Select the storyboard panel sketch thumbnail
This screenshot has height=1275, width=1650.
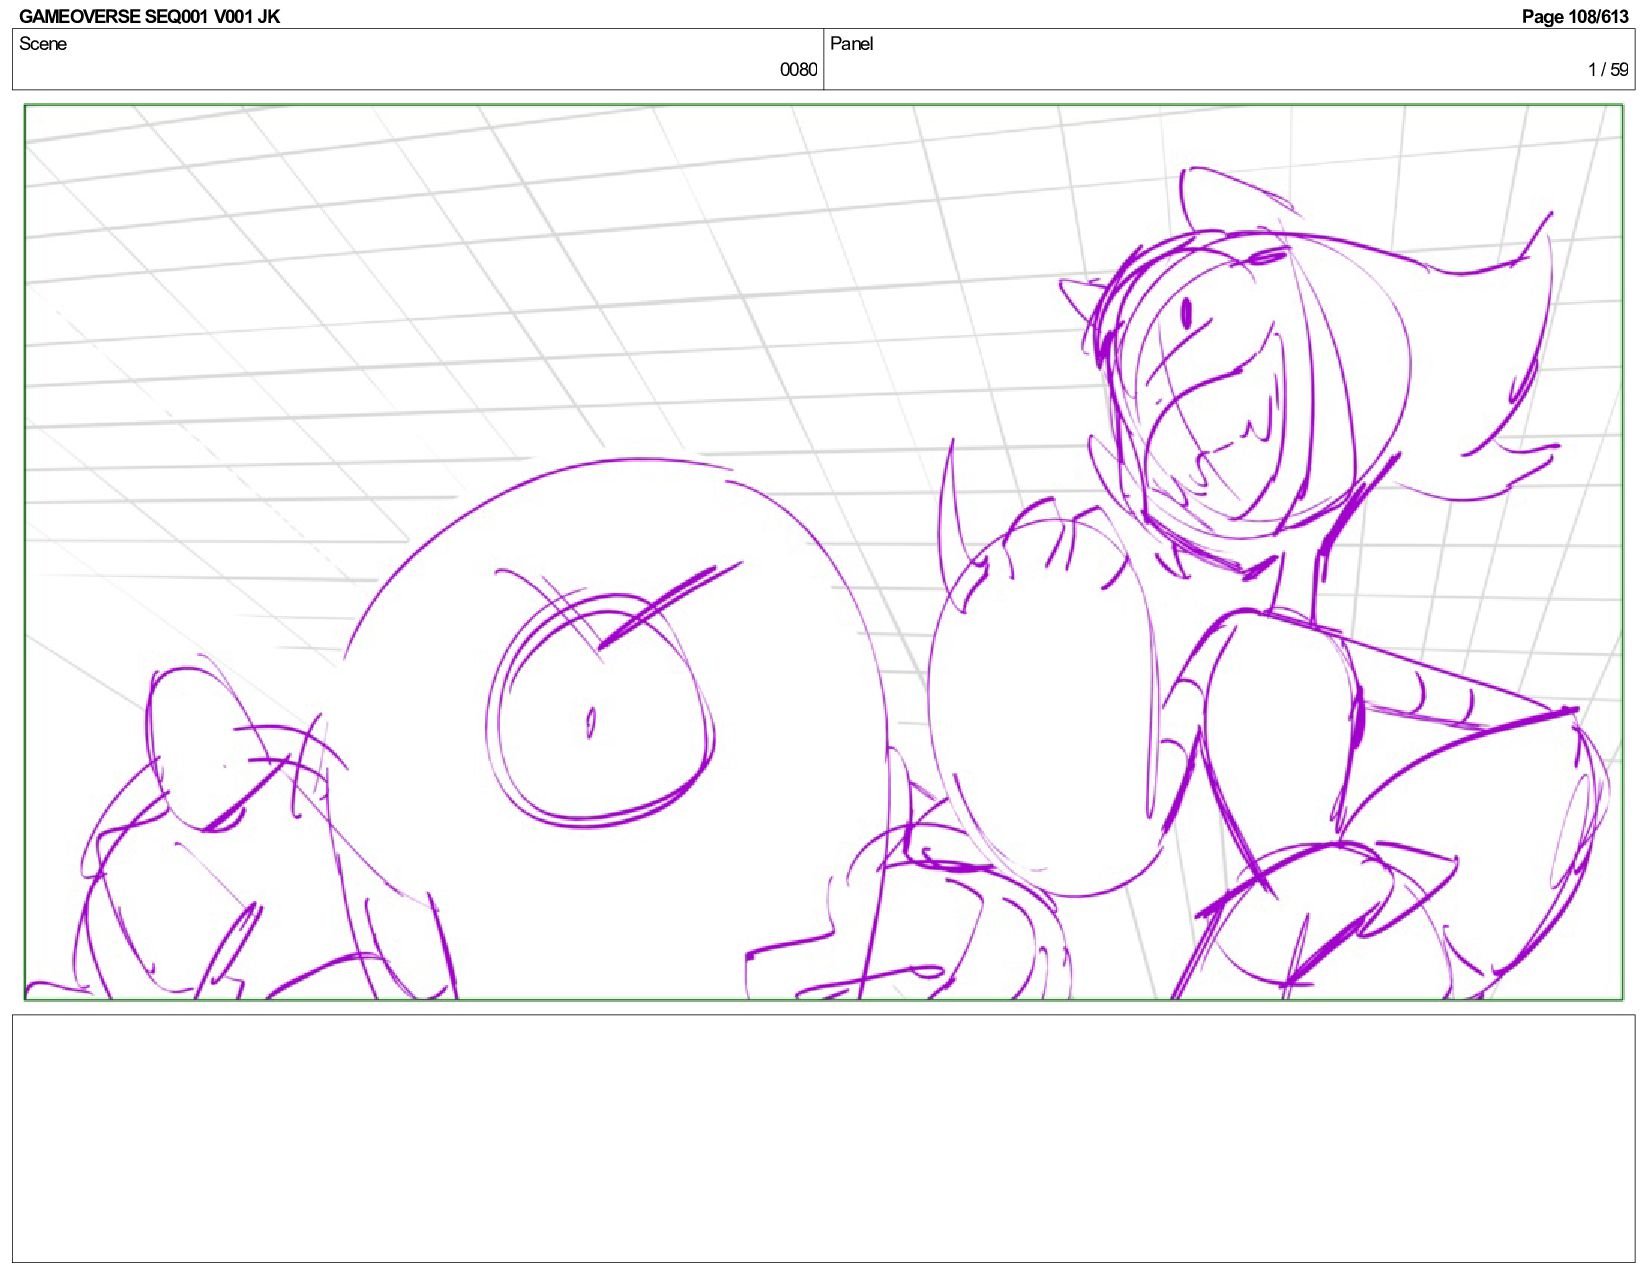(823, 552)
